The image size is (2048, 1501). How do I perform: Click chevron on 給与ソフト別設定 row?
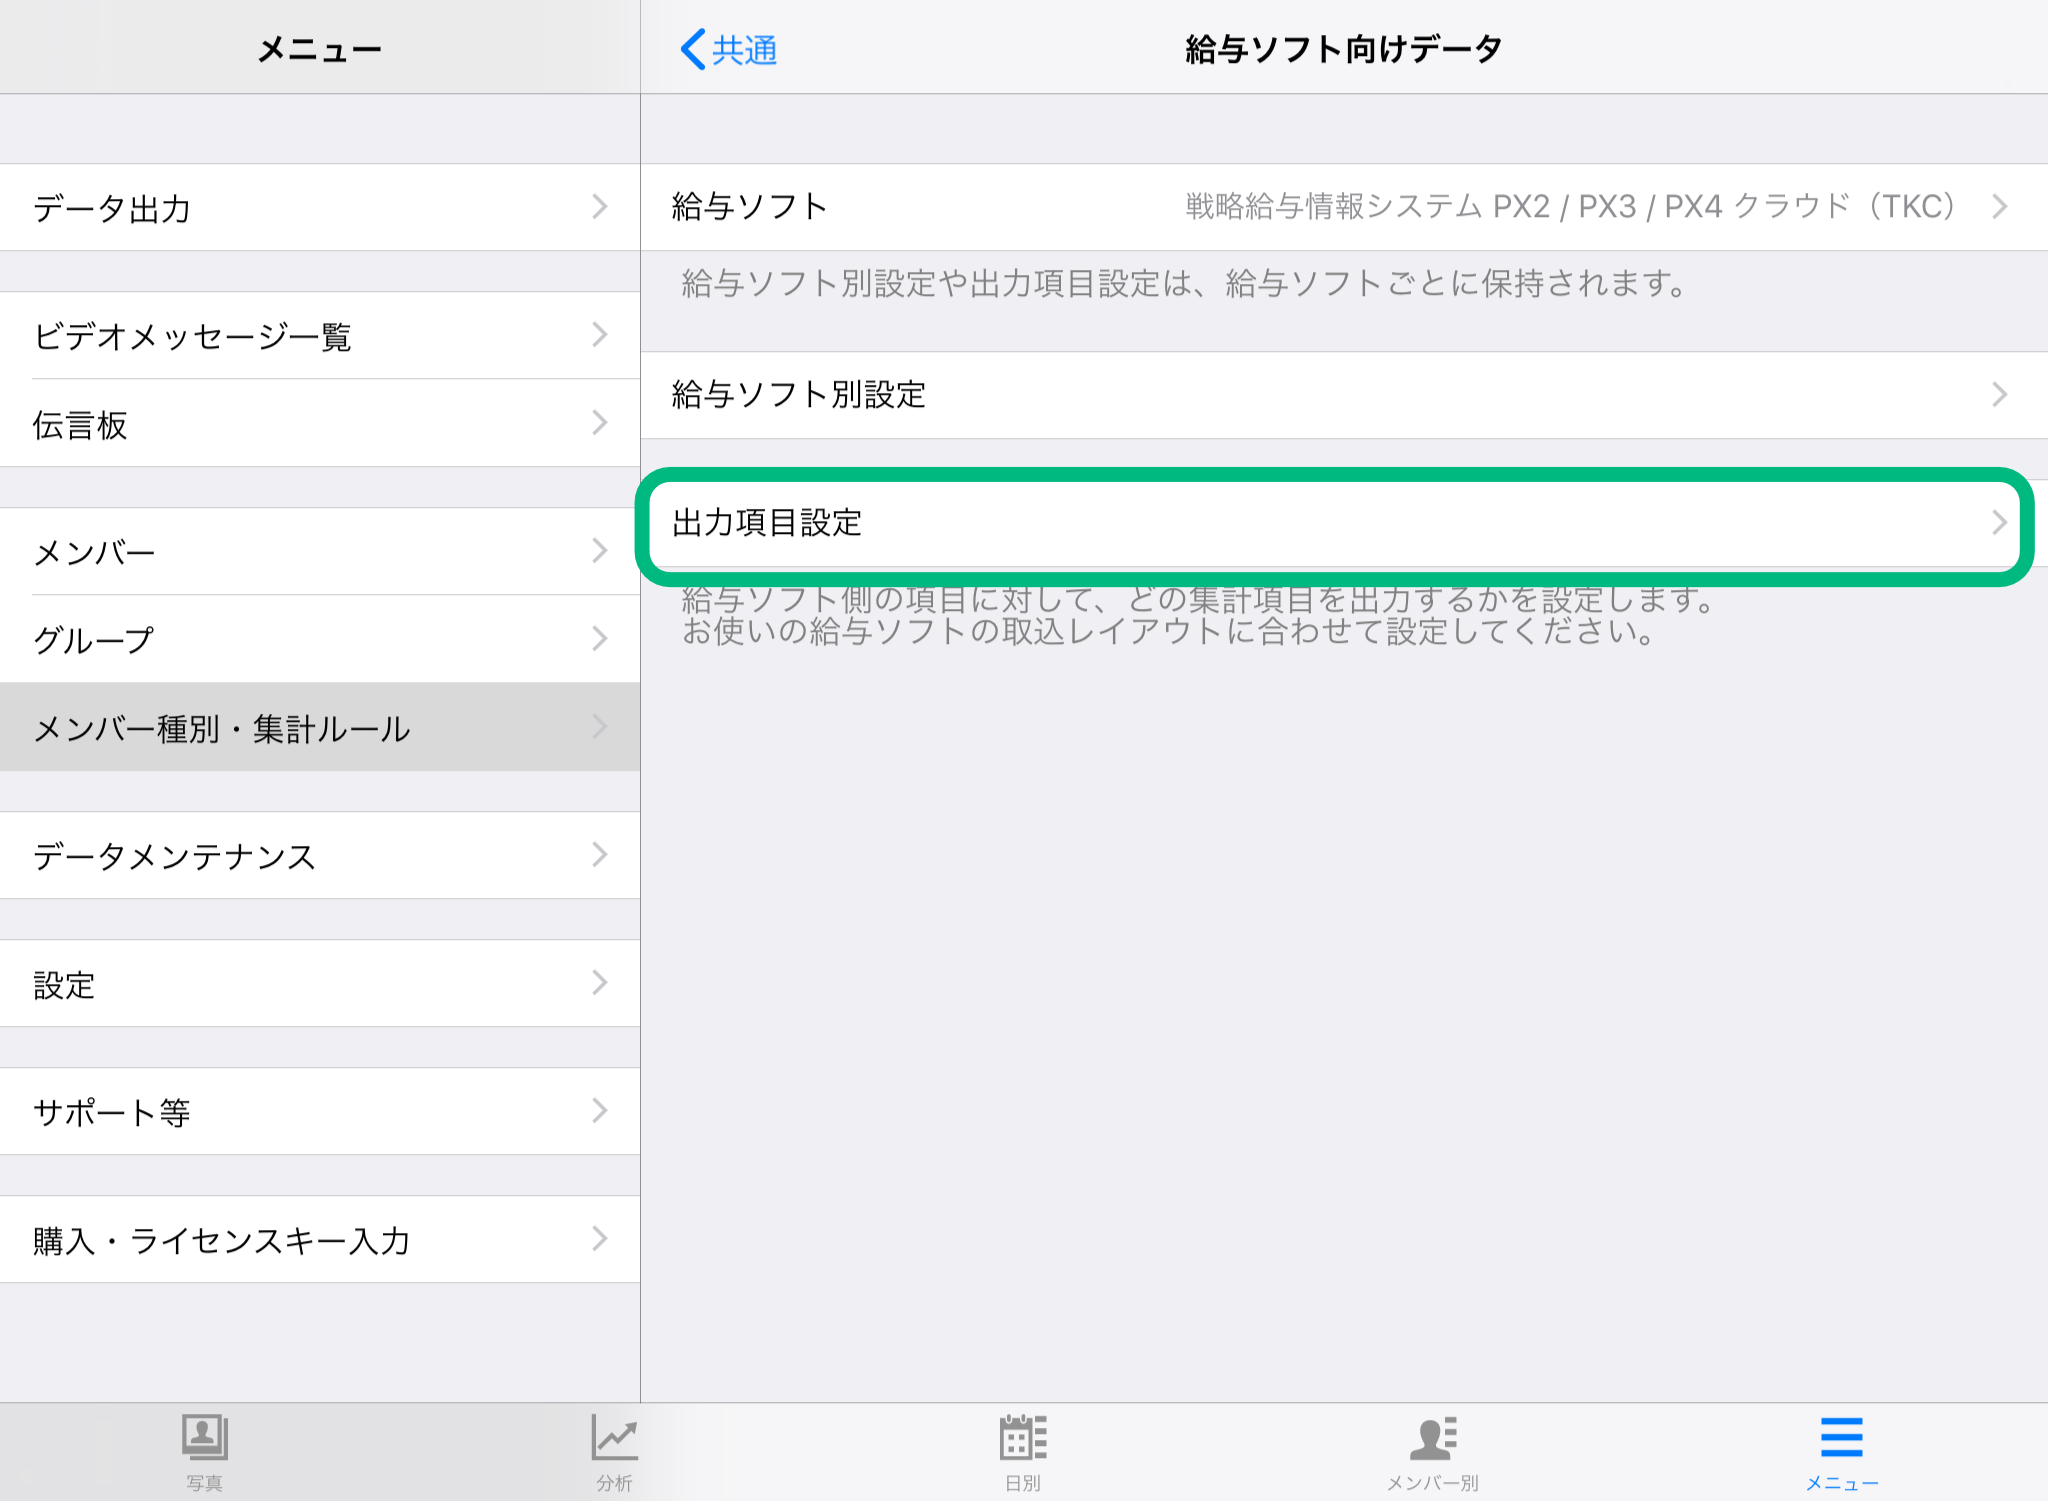coord(1998,395)
